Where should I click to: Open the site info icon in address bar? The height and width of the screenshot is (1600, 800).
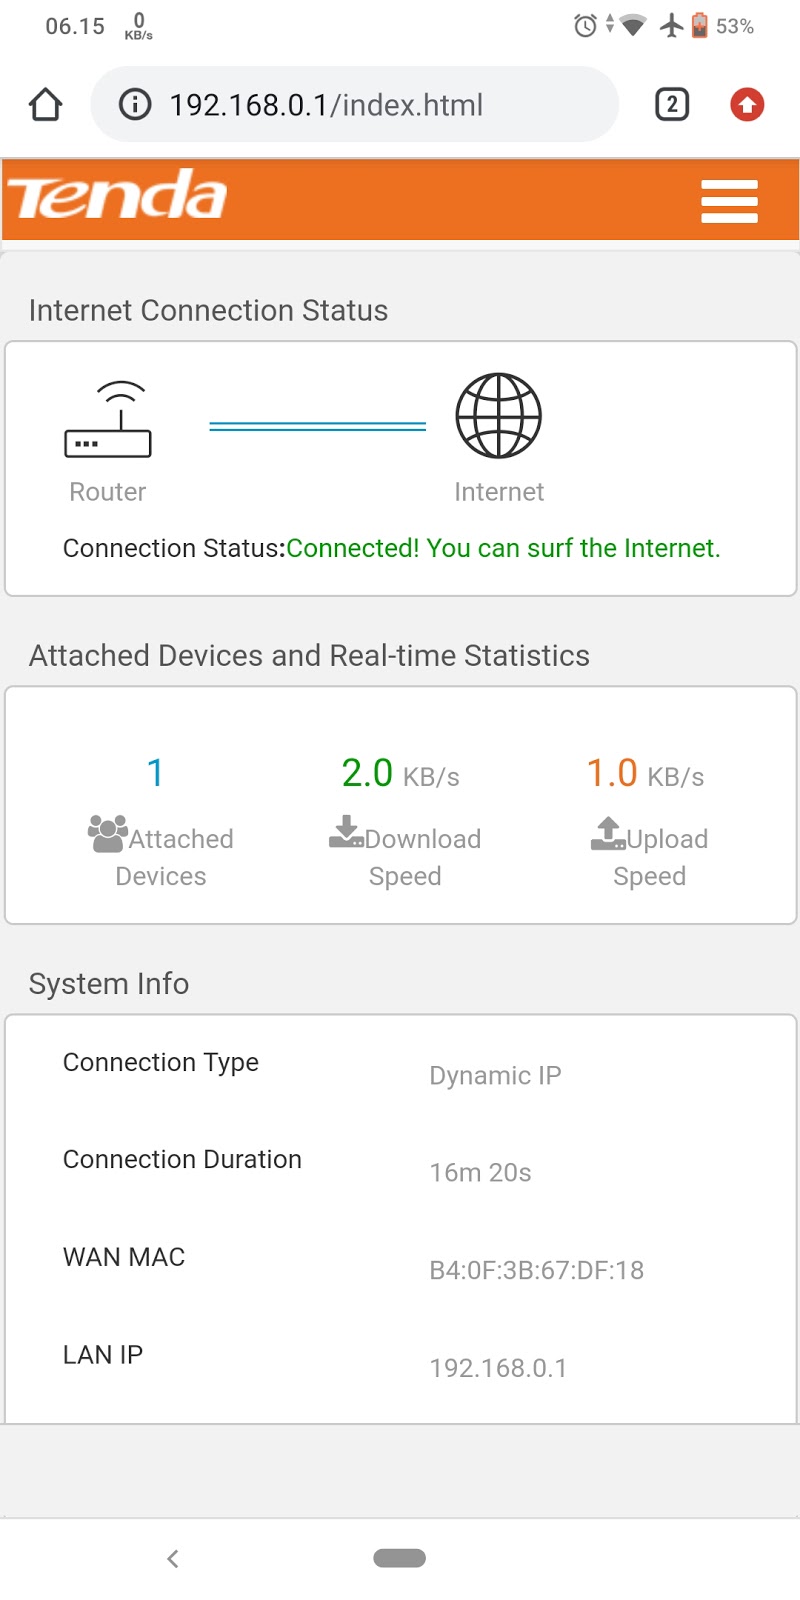(x=135, y=104)
